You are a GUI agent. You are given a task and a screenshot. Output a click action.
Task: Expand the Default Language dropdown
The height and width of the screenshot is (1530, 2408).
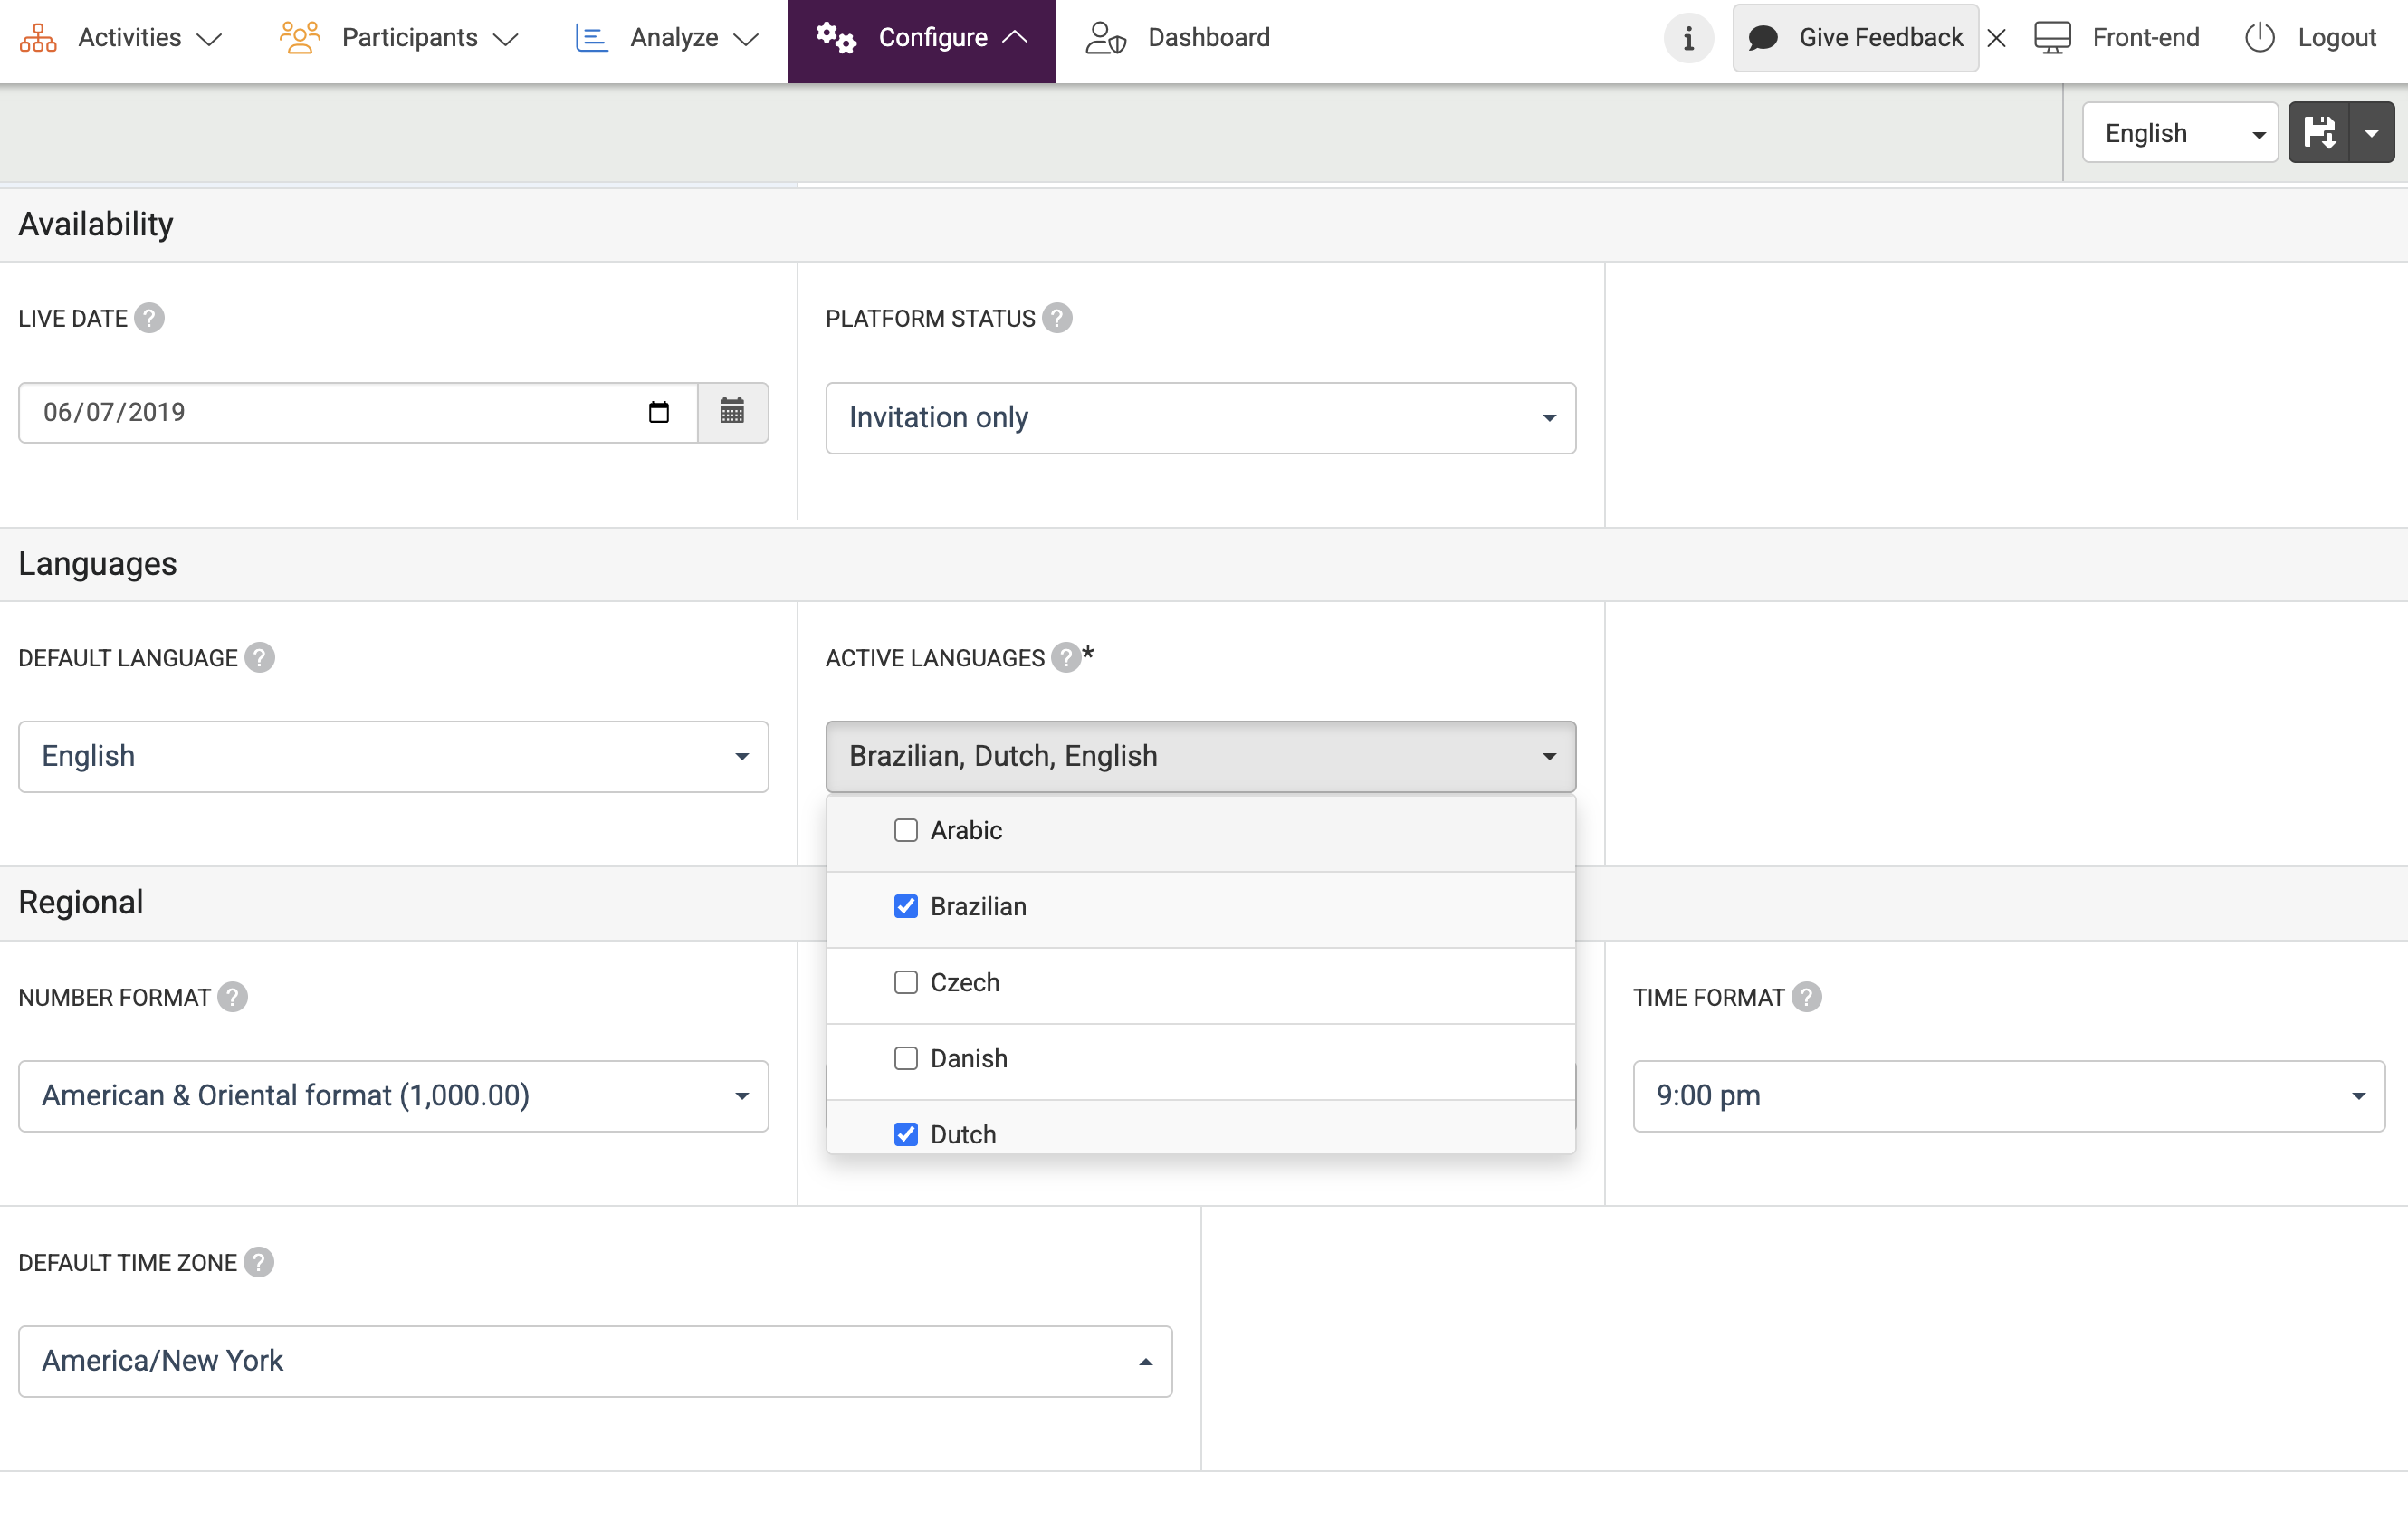393,757
